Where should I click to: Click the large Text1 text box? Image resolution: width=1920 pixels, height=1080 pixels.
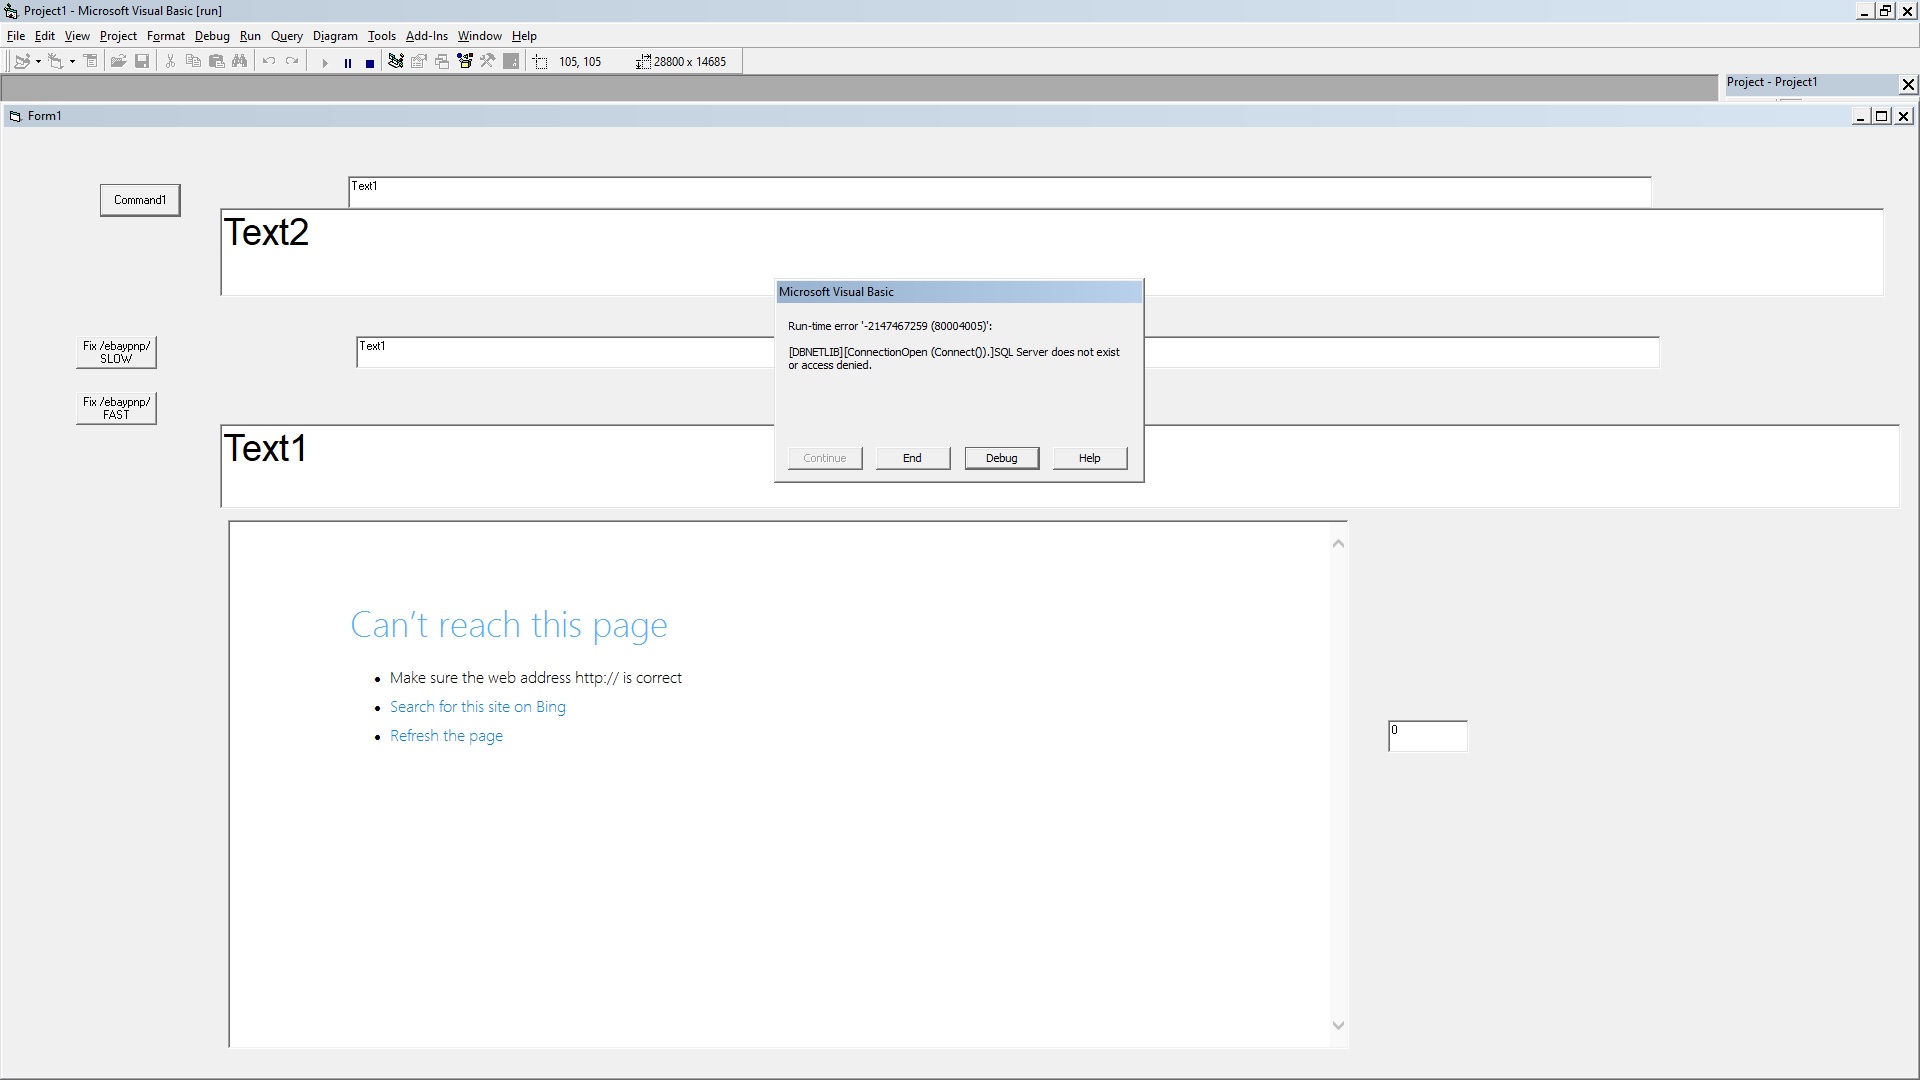[1060, 466]
